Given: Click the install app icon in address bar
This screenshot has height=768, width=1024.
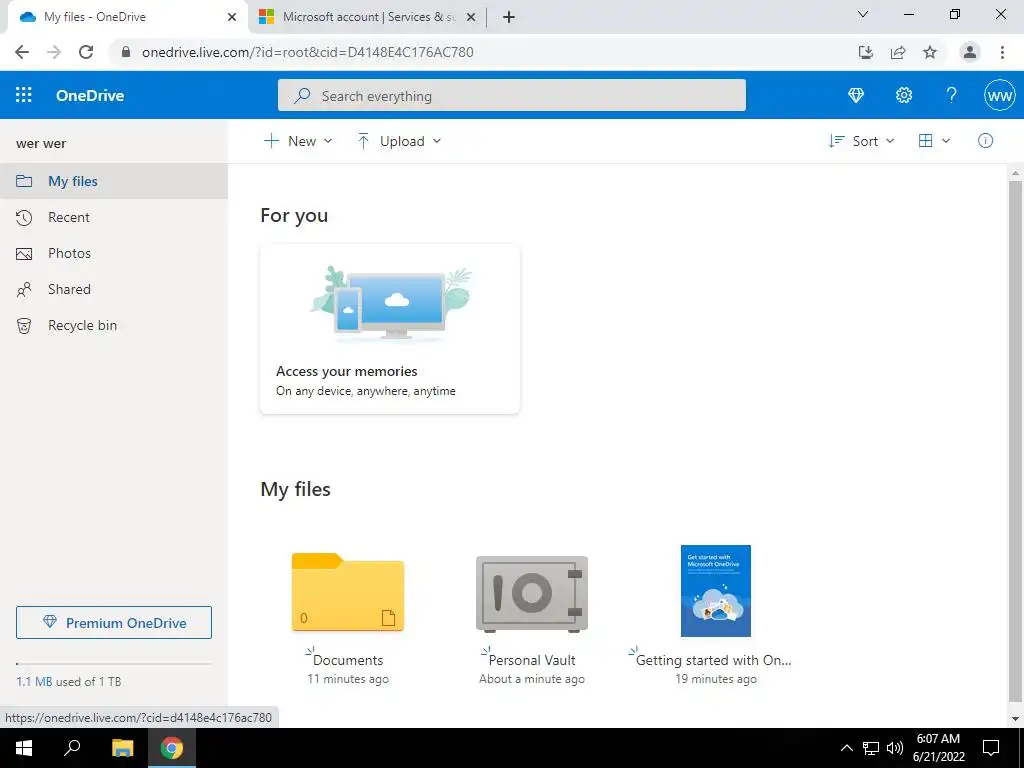Looking at the screenshot, I should coord(865,52).
